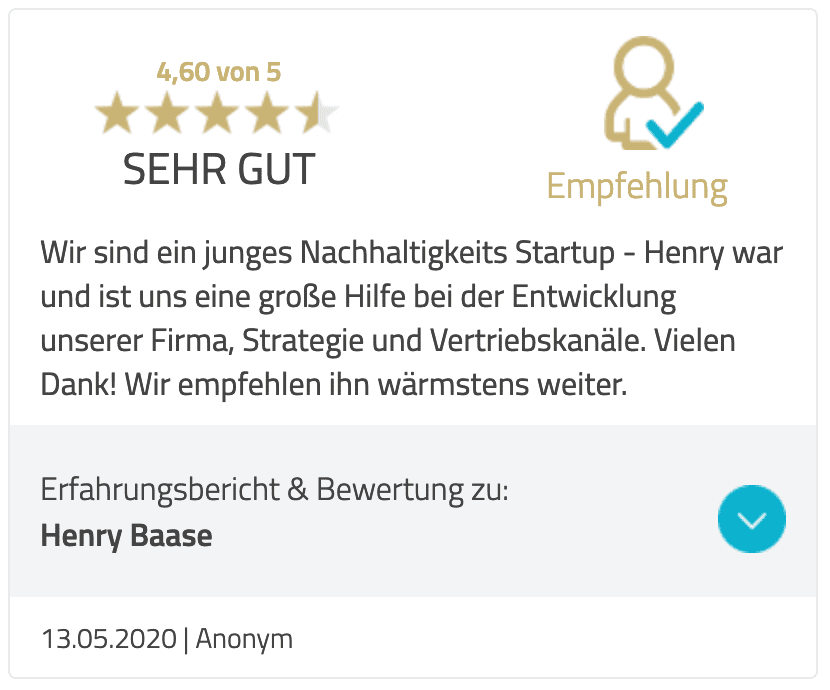Click the first gold rating star
This screenshot has width=830, height=690.
point(117,112)
